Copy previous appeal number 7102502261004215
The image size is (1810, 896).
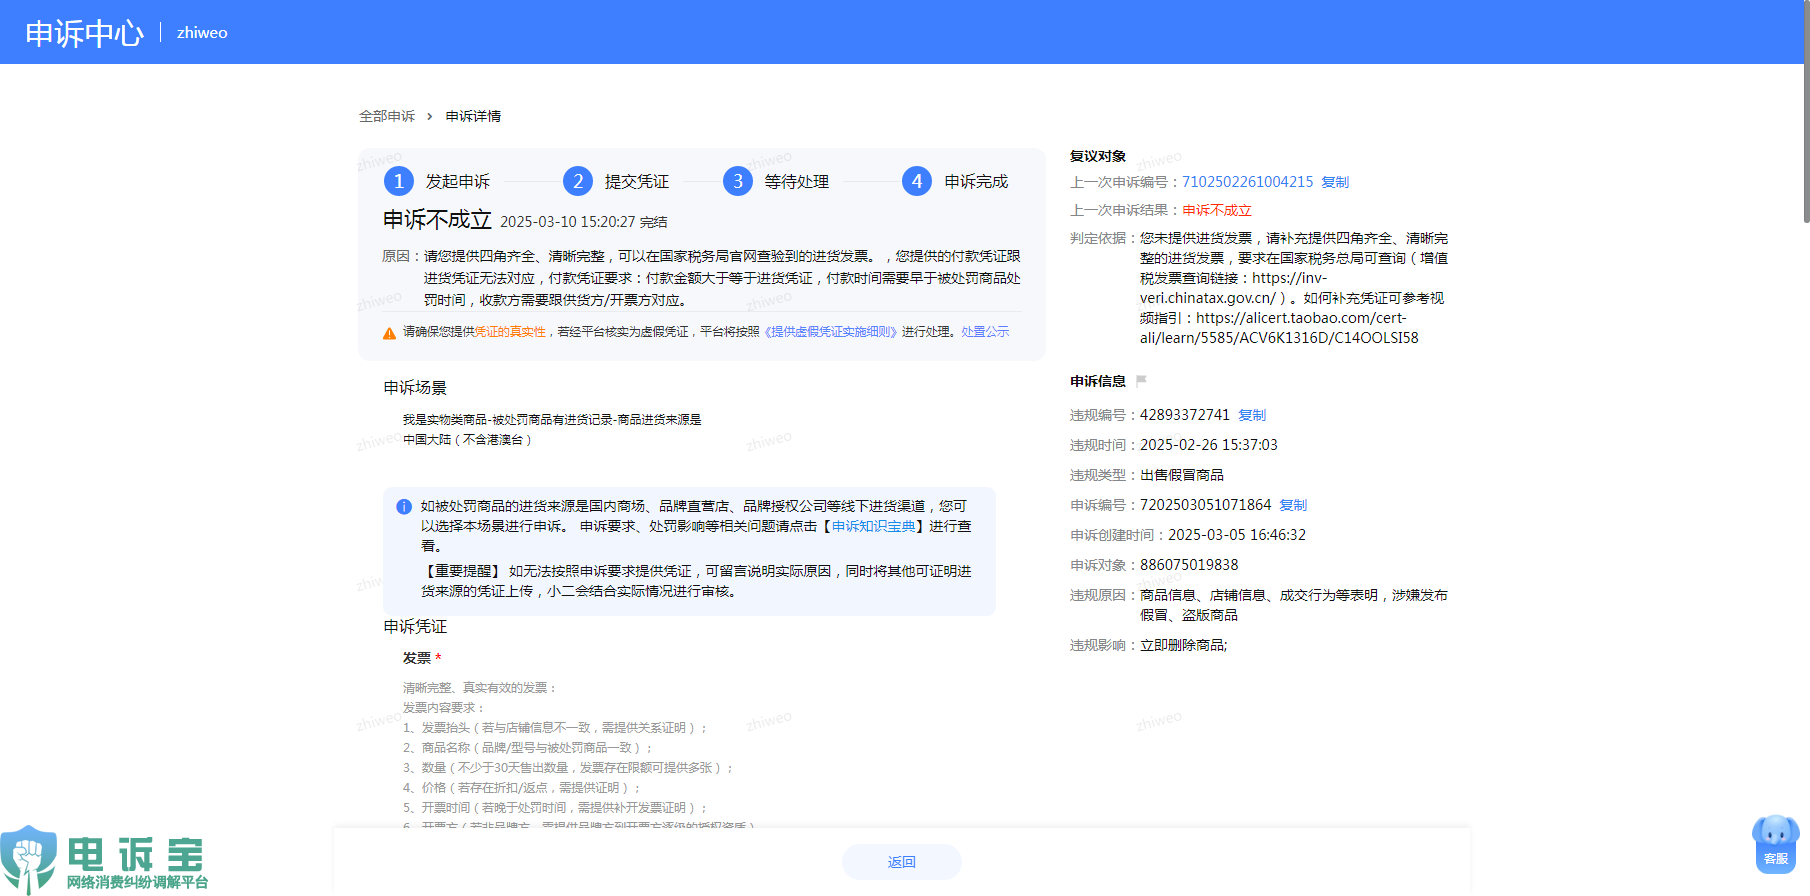click(1335, 182)
